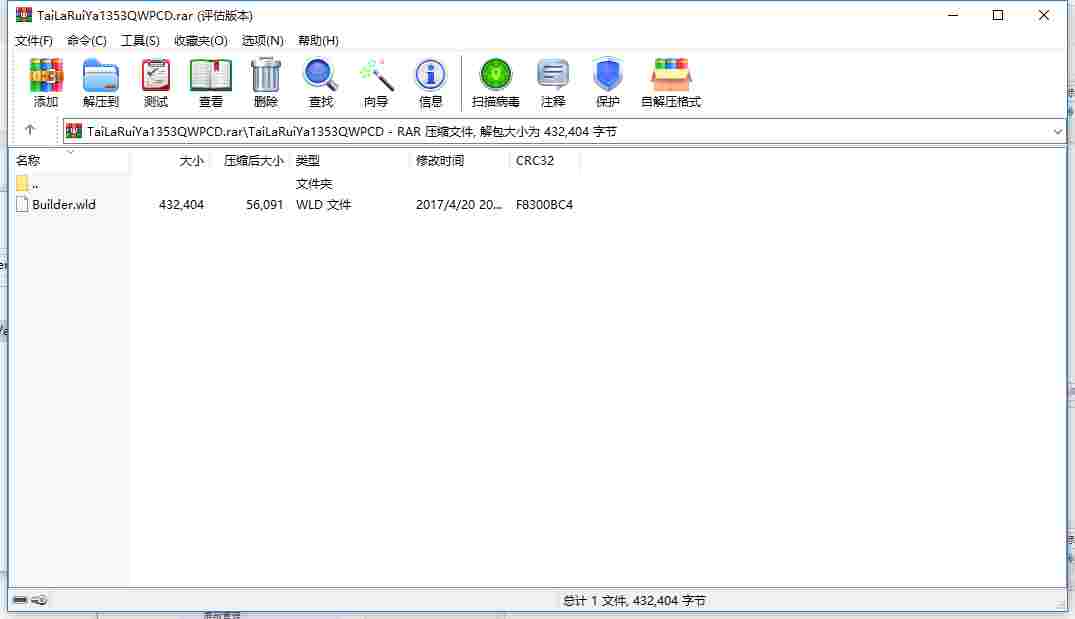Click 'WLD 文件' type cell
The image size is (1075, 619).
point(324,204)
